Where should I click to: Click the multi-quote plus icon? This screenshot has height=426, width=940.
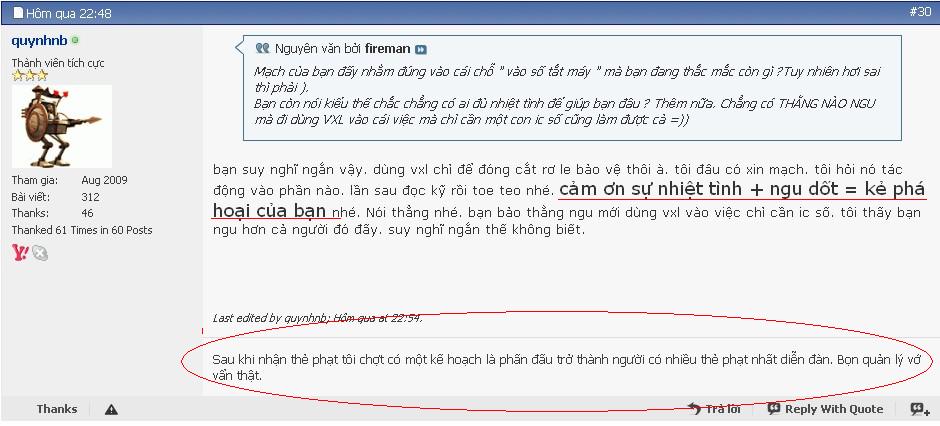920,409
